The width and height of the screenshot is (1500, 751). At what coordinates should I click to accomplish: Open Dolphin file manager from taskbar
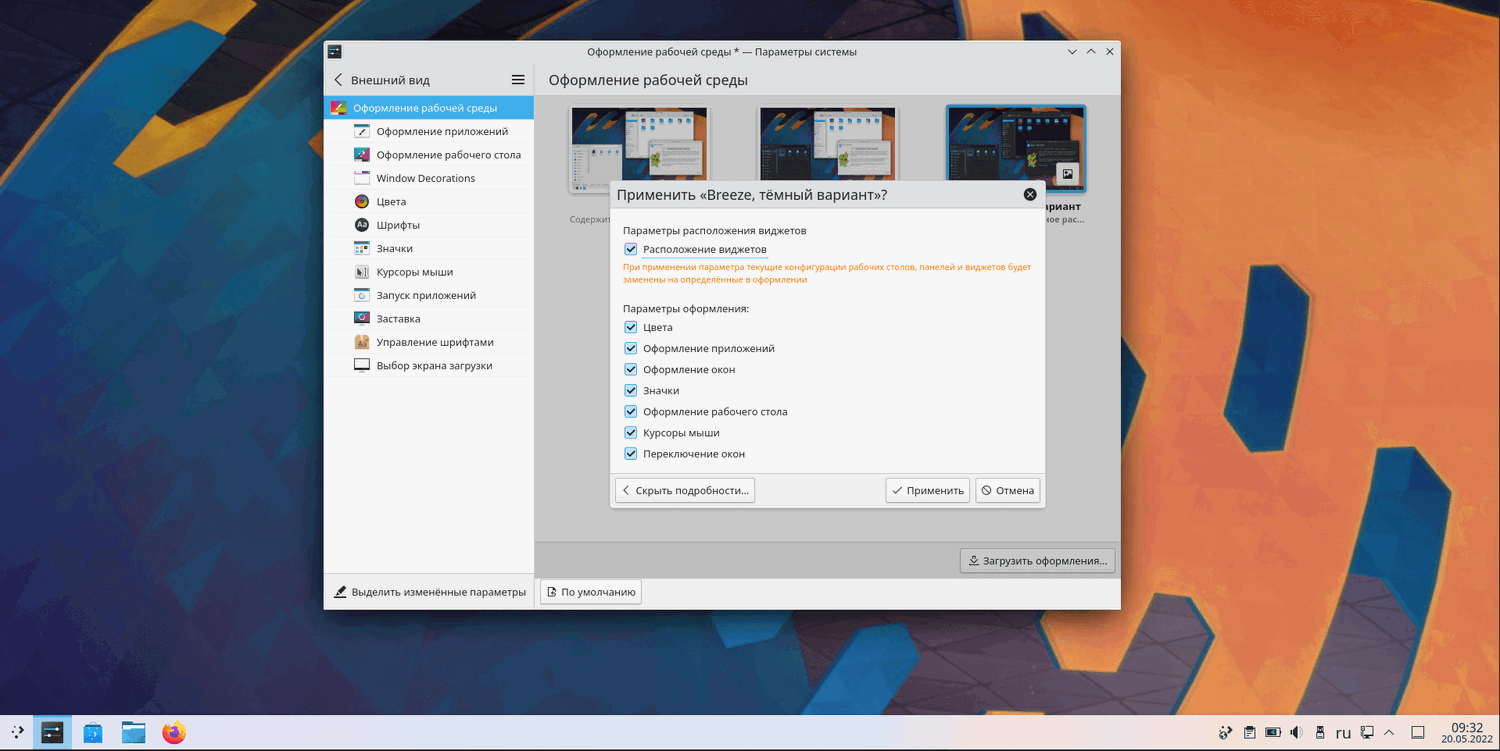(x=133, y=733)
